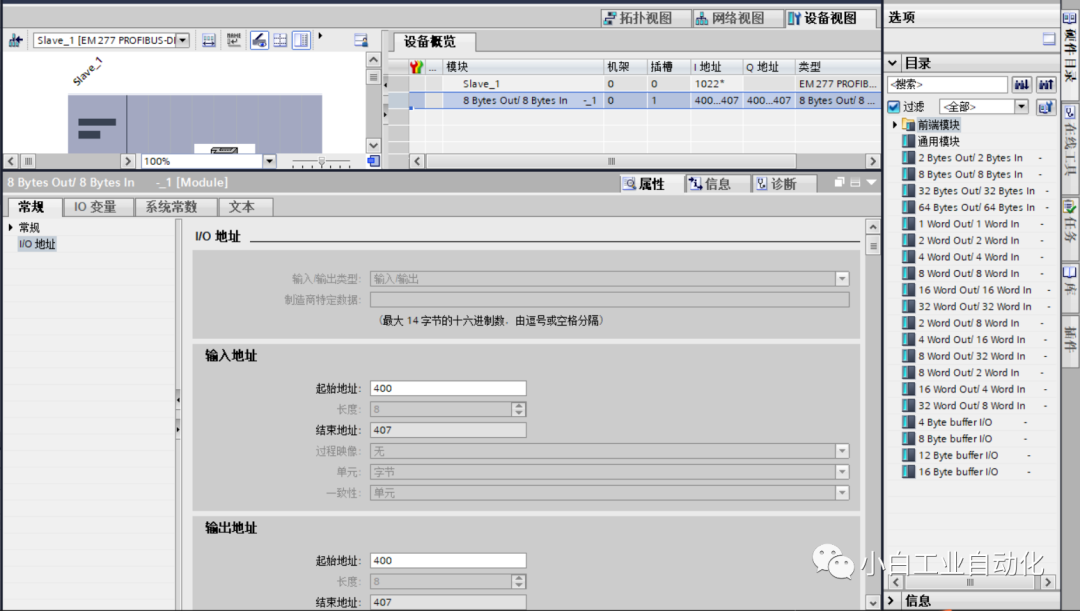Screen dimensions: 1080x611
Task: Click the show module names toolbar icon
Action: pos(233,41)
